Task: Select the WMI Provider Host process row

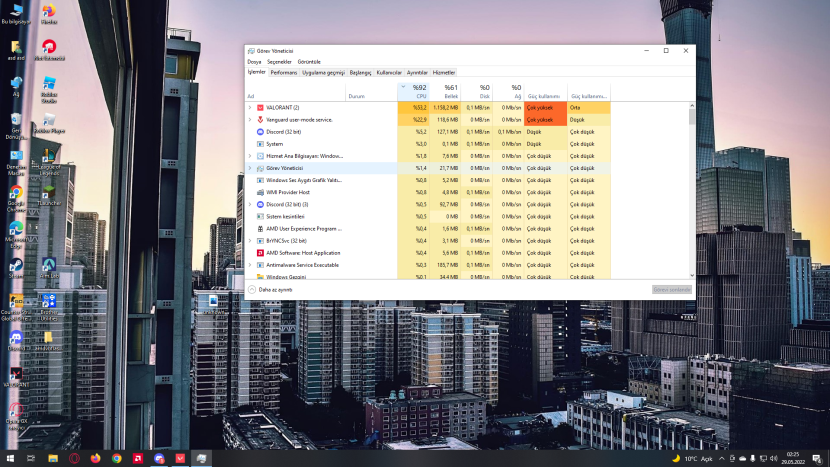Action: pyautogui.click(x=427, y=192)
